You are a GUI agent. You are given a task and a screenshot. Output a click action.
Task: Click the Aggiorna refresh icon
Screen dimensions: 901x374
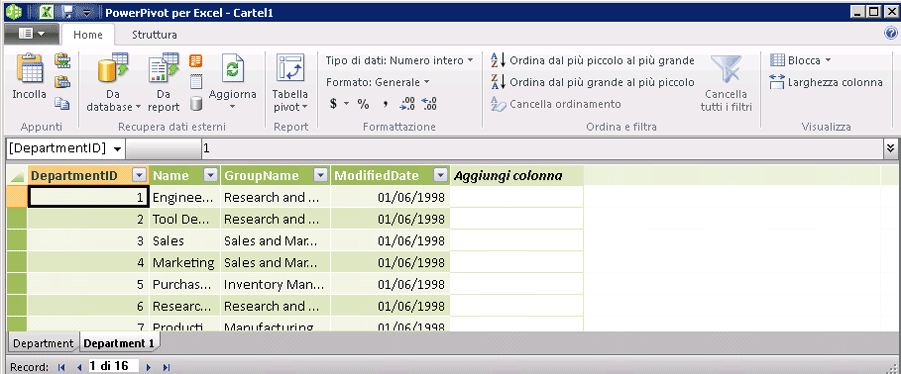click(x=233, y=69)
